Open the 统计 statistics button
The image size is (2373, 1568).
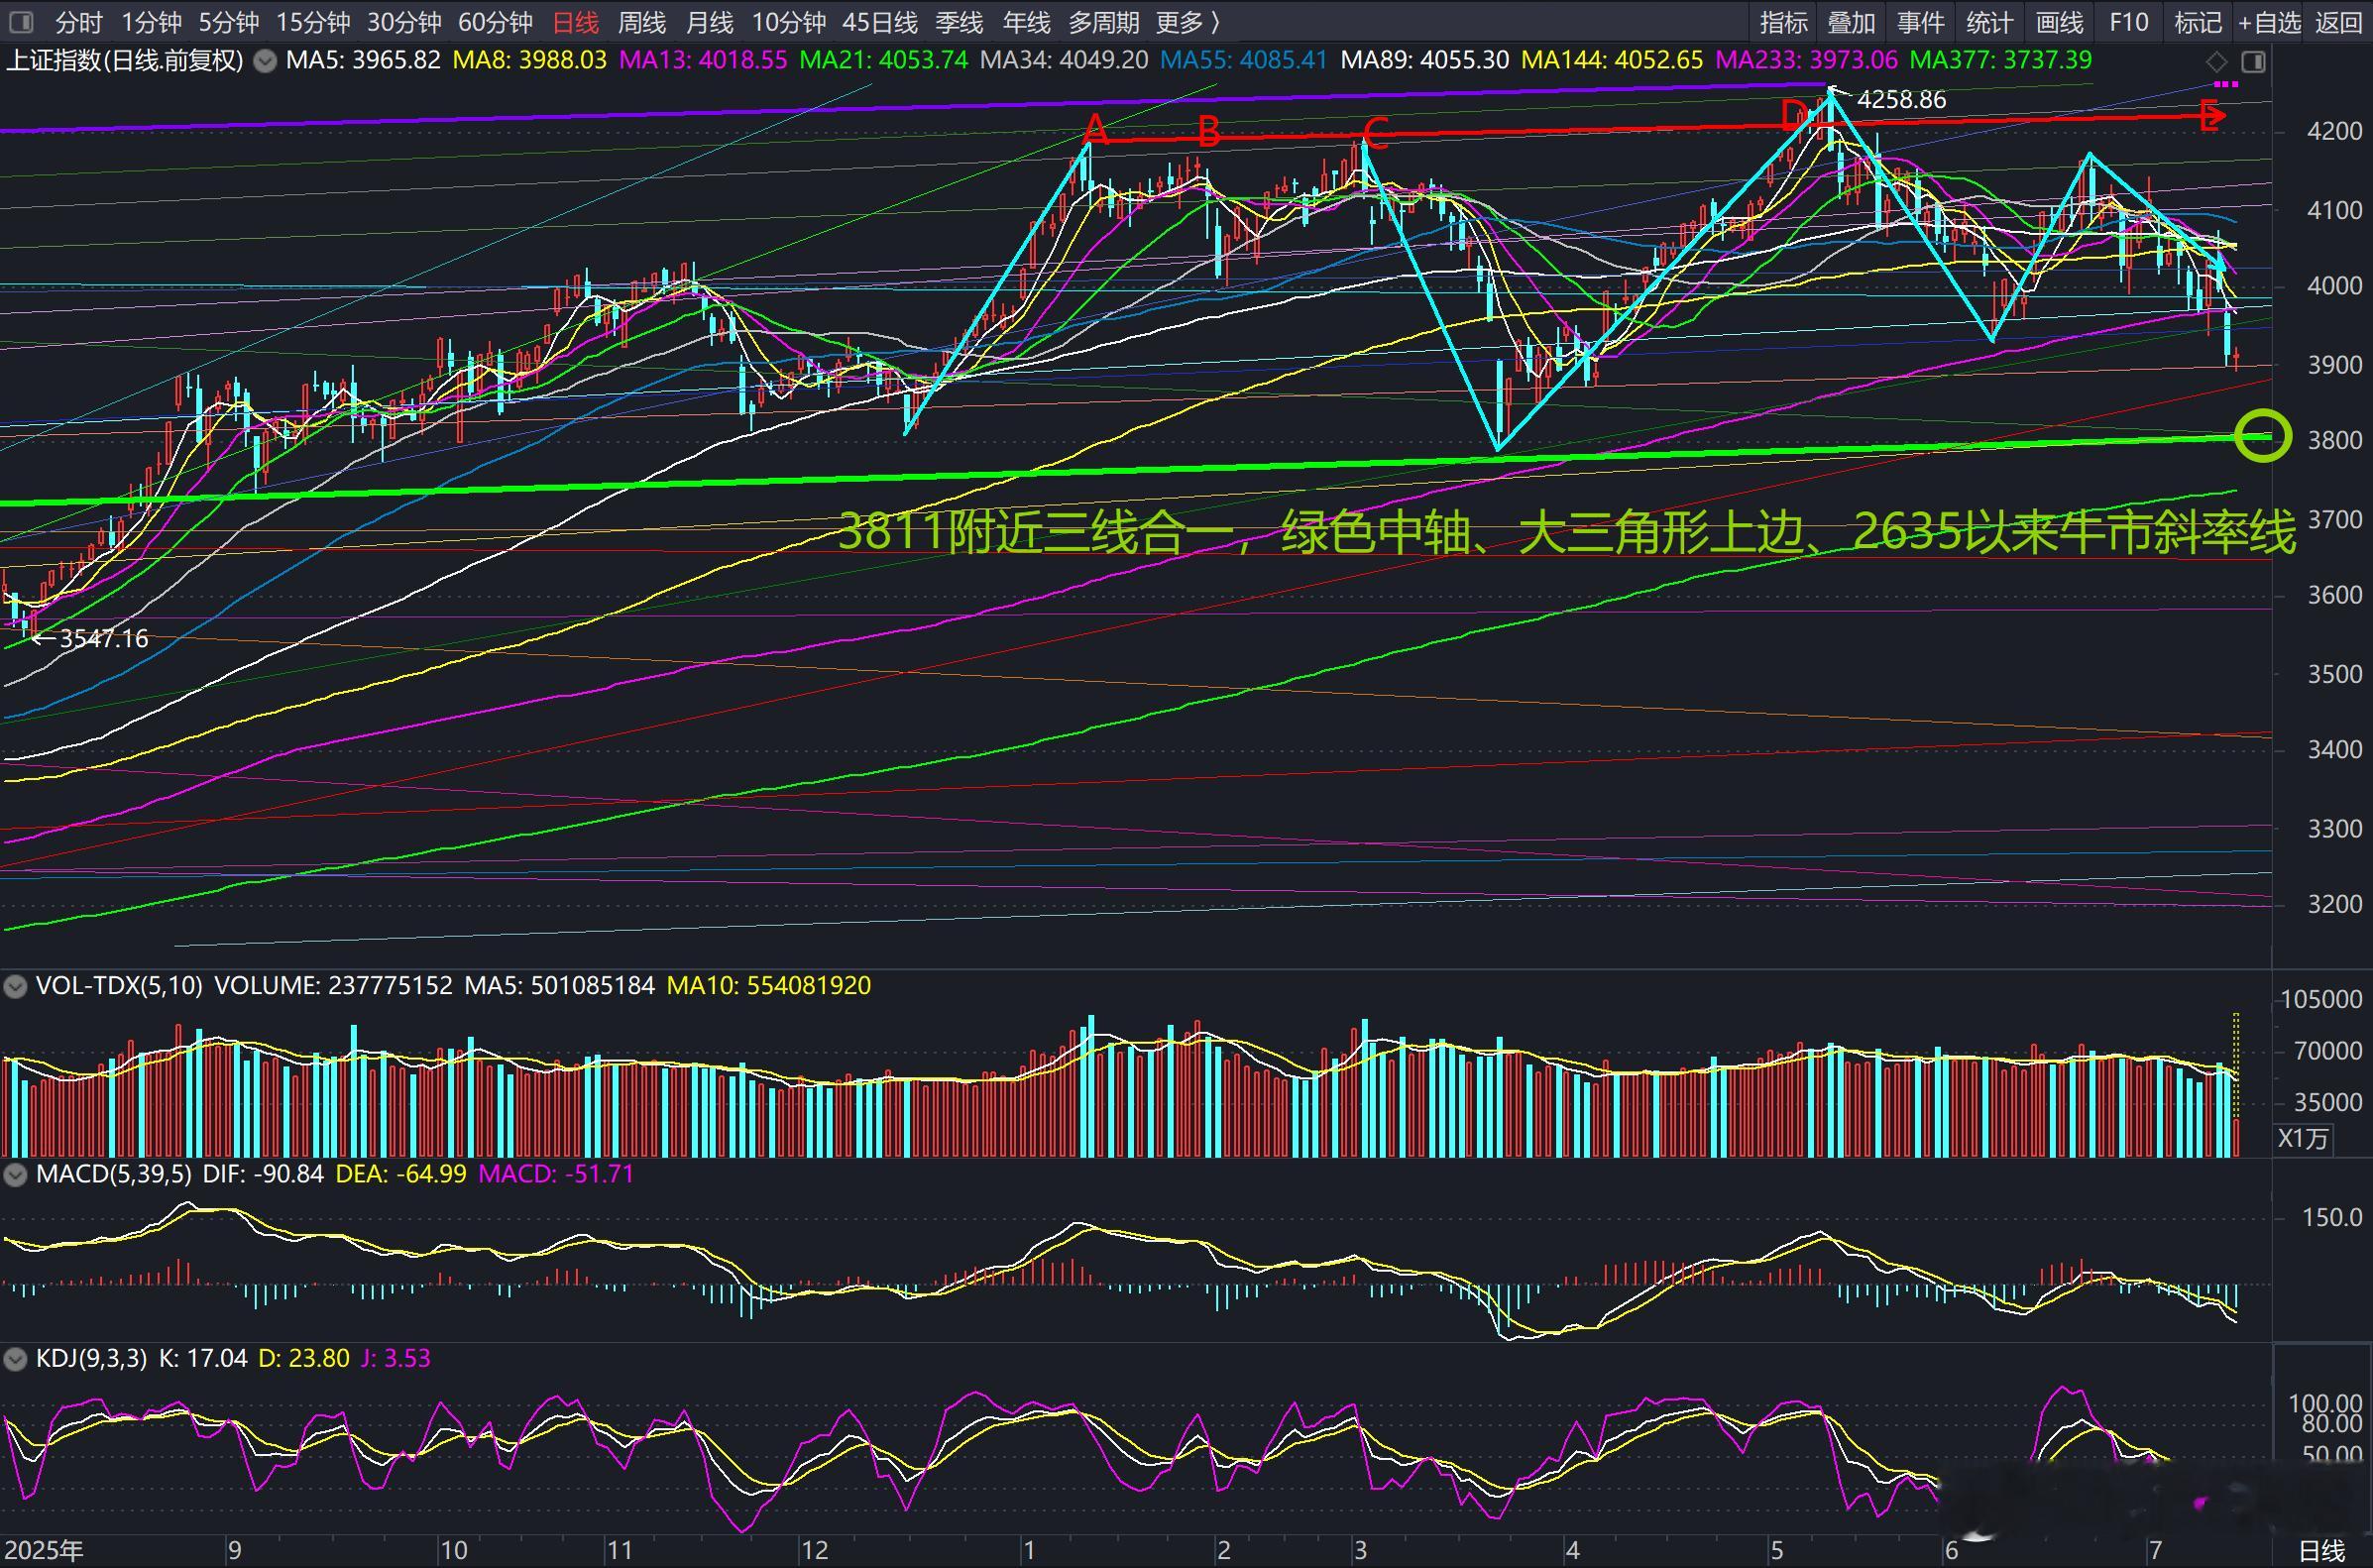coord(1990,22)
